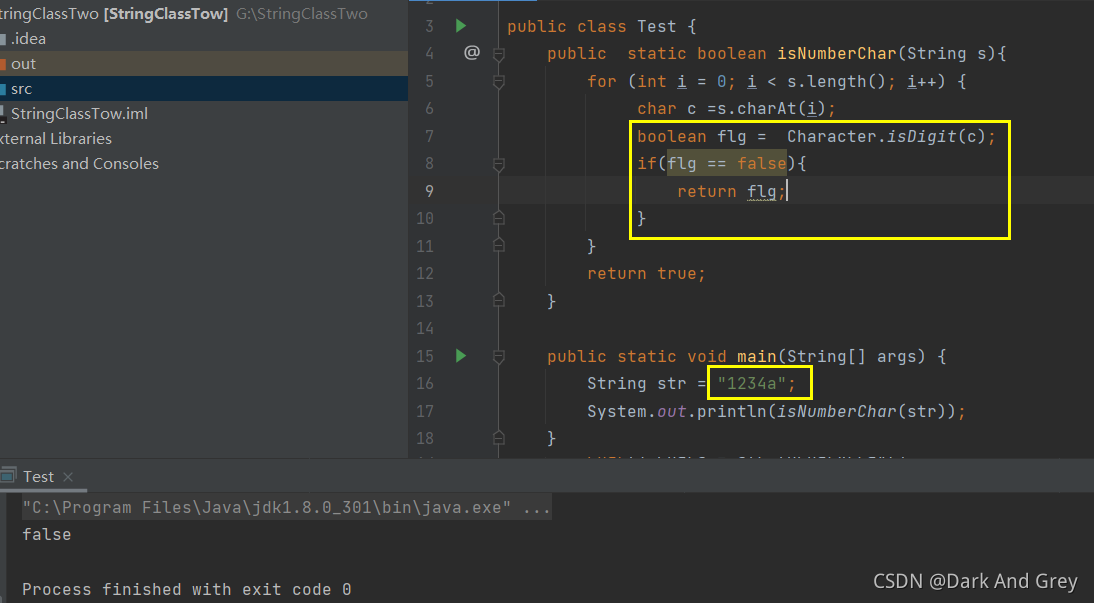Click the @ annotation gutter icon on line 4
This screenshot has height=603, width=1094.
[x=472, y=52]
